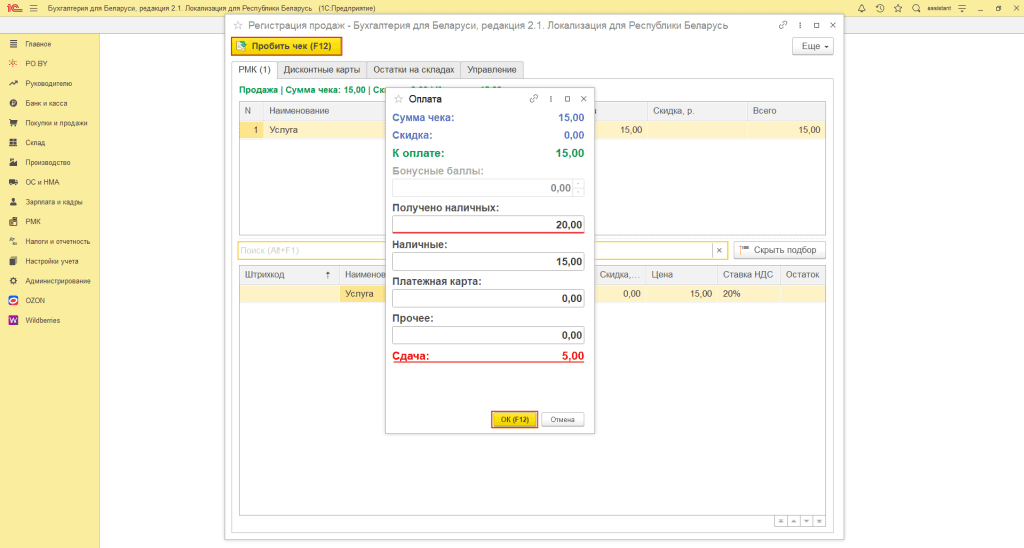1024x548 pixels.
Task: Click the Наличные amount field
Action: pyautogui.click(x=488, y=261)
